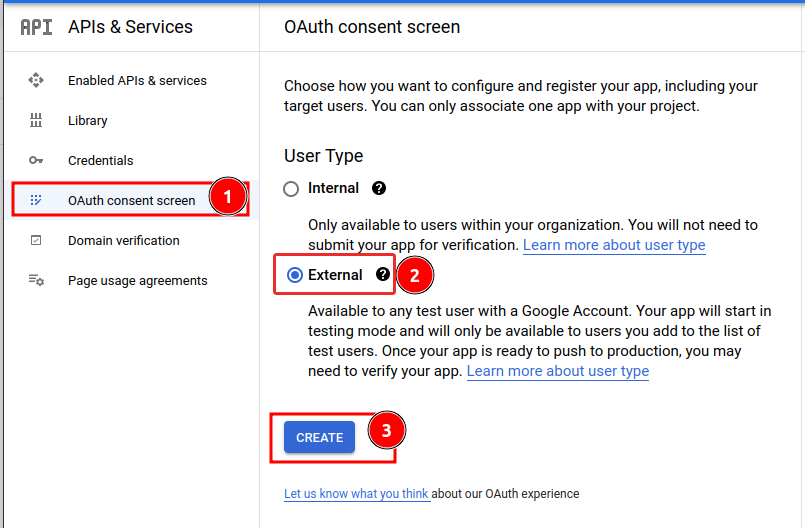This screenshot has width=805, height=528.
Task: Click the Library grid icon
Action: tap(36, 120)
